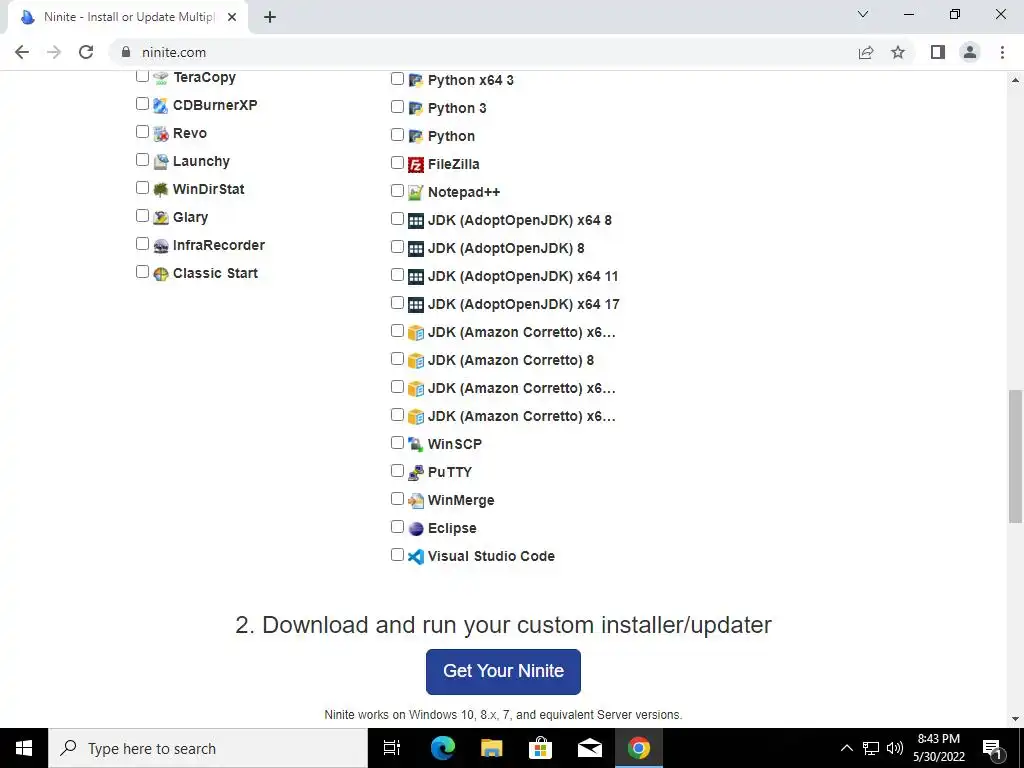Open the notification center
Image resolution: width=1024 pixels, height=768 pixels.
point(993,748)
